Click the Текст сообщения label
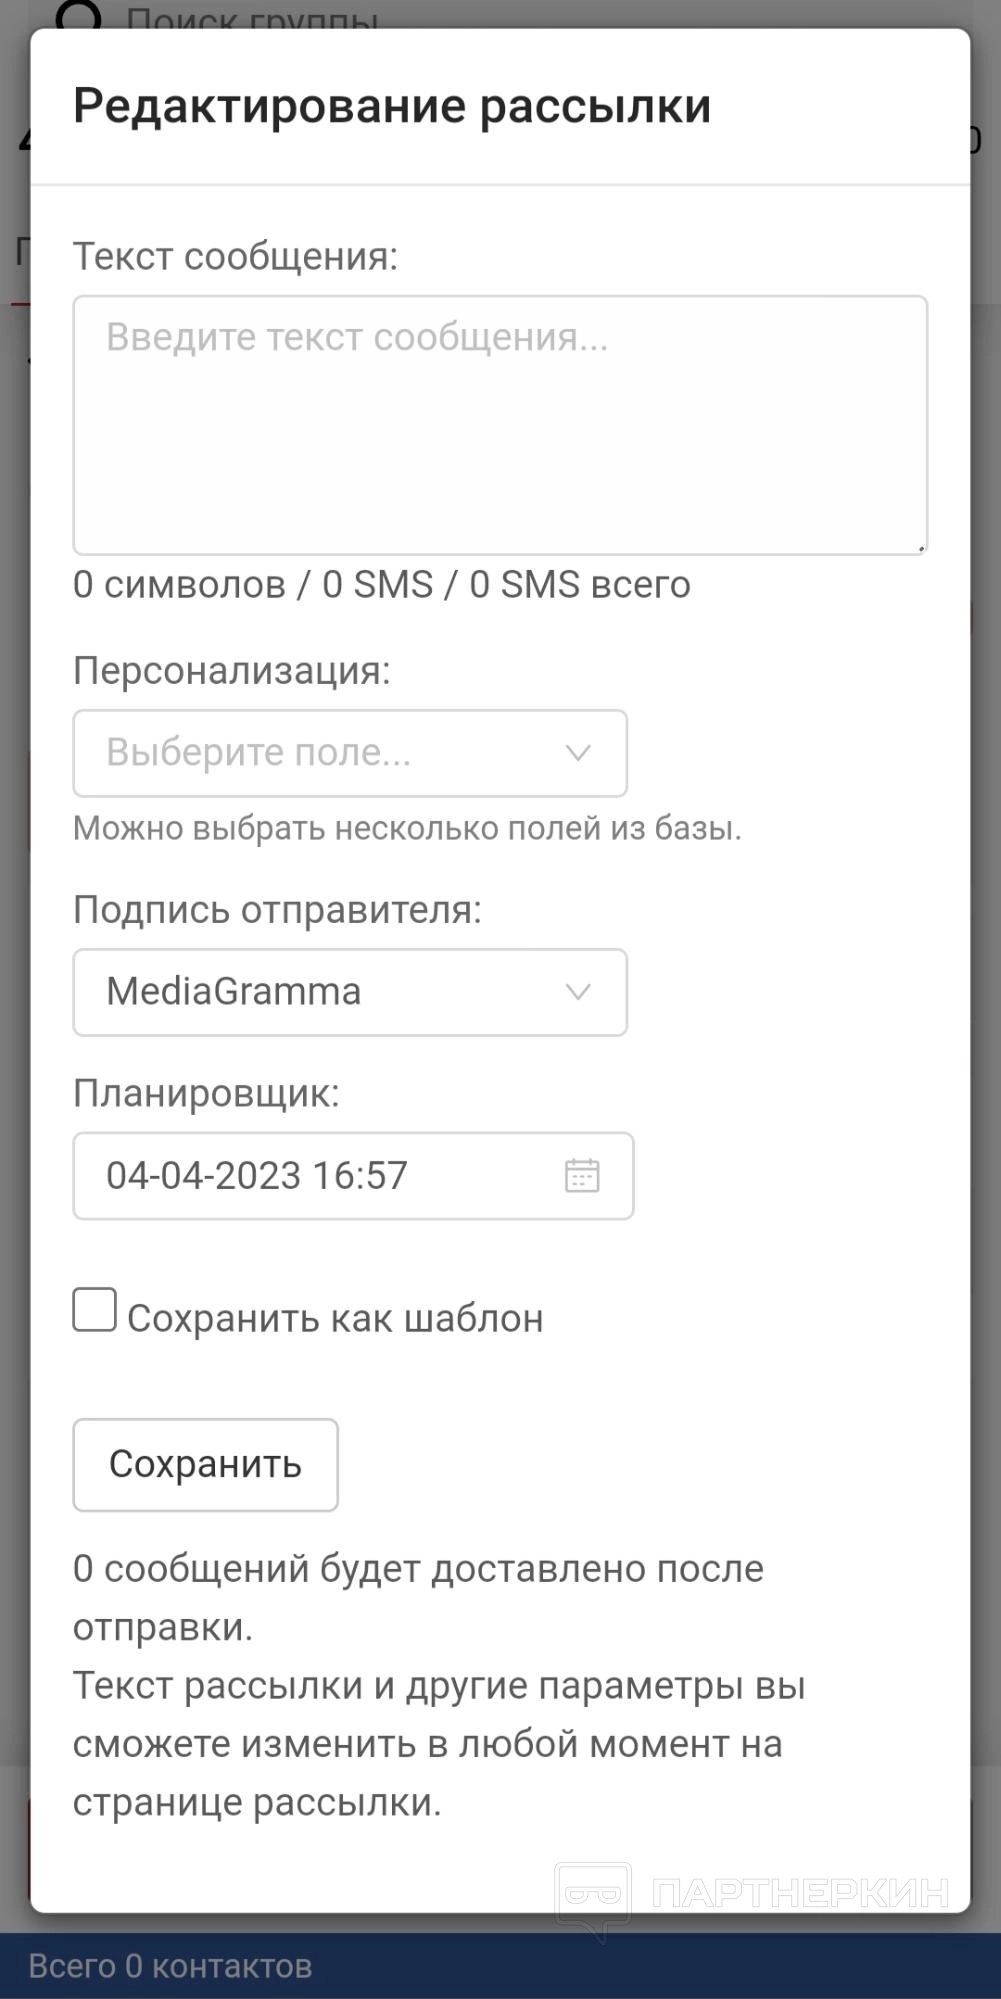This screenshot has width=1001, height=1999. tap(235, 257)
